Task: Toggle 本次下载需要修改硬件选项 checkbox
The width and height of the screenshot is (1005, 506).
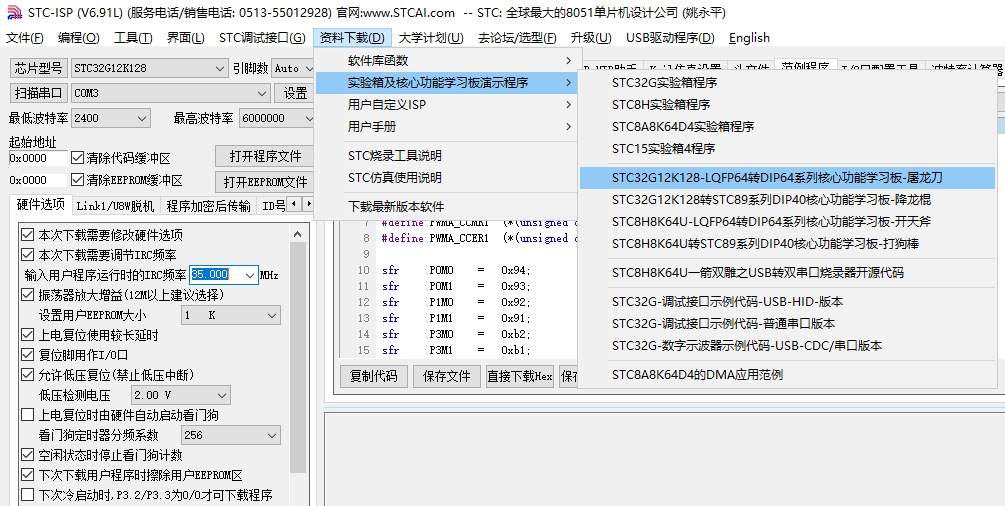Action: 28,235
